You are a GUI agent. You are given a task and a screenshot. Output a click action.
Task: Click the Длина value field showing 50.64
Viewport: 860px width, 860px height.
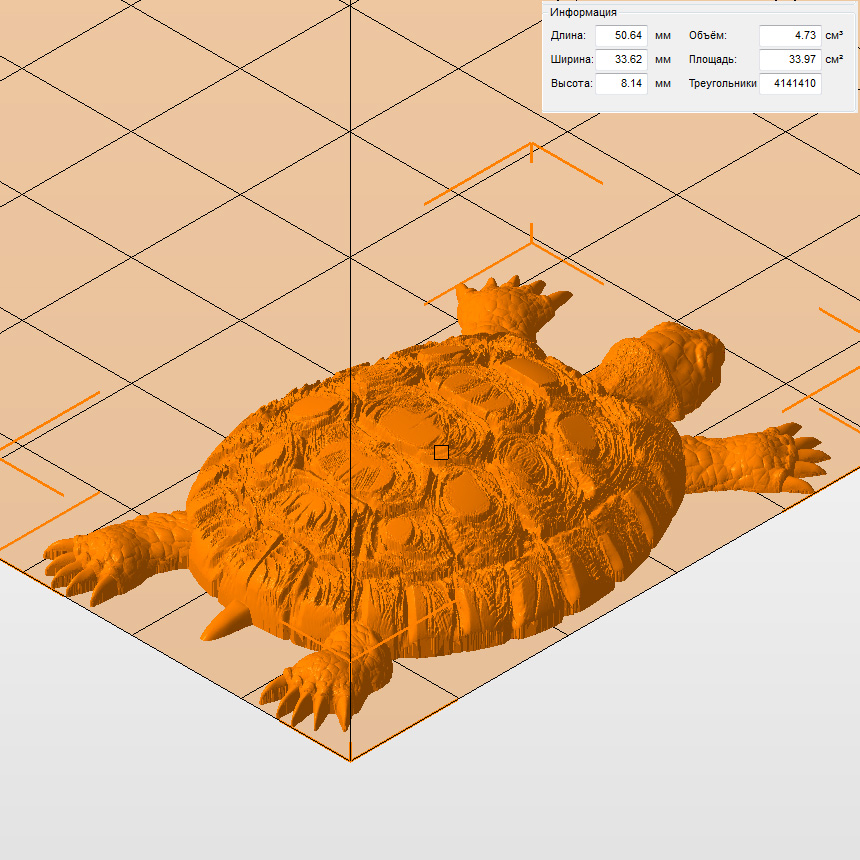pyautogui.click(x=621, y=35)
